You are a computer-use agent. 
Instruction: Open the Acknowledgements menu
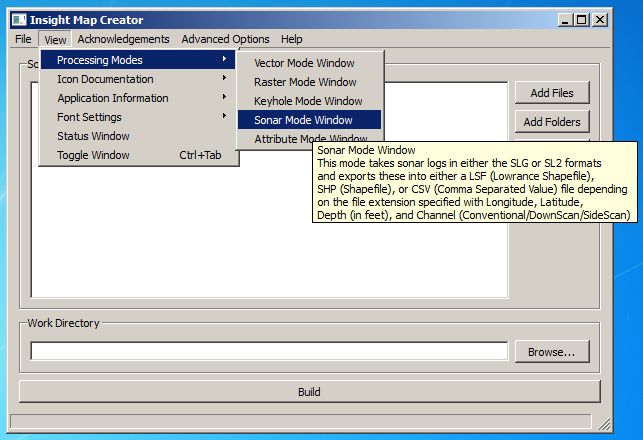123,39
